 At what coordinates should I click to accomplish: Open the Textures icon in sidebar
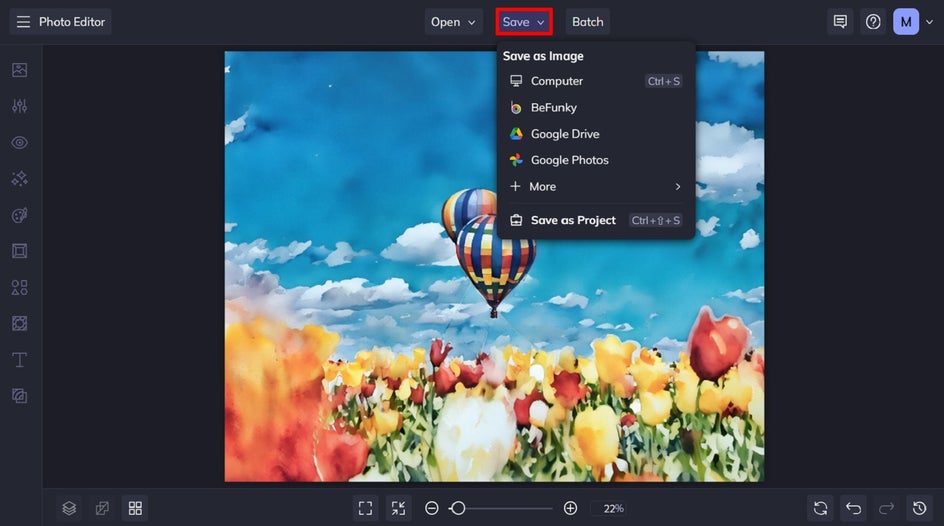(x=19, y=396)
